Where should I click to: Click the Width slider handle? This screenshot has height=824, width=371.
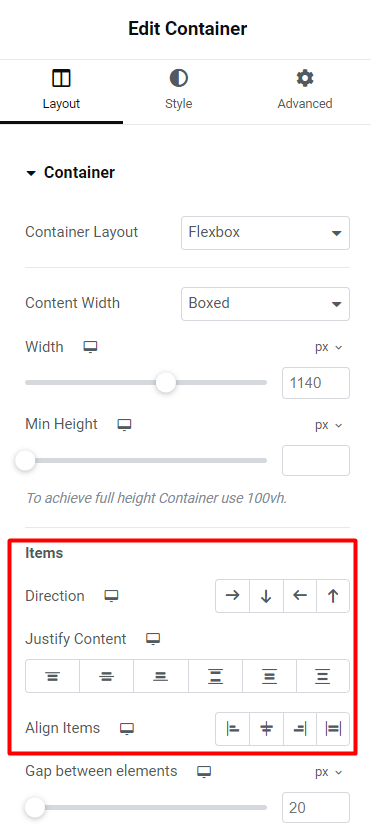click(x=166, y=383)
